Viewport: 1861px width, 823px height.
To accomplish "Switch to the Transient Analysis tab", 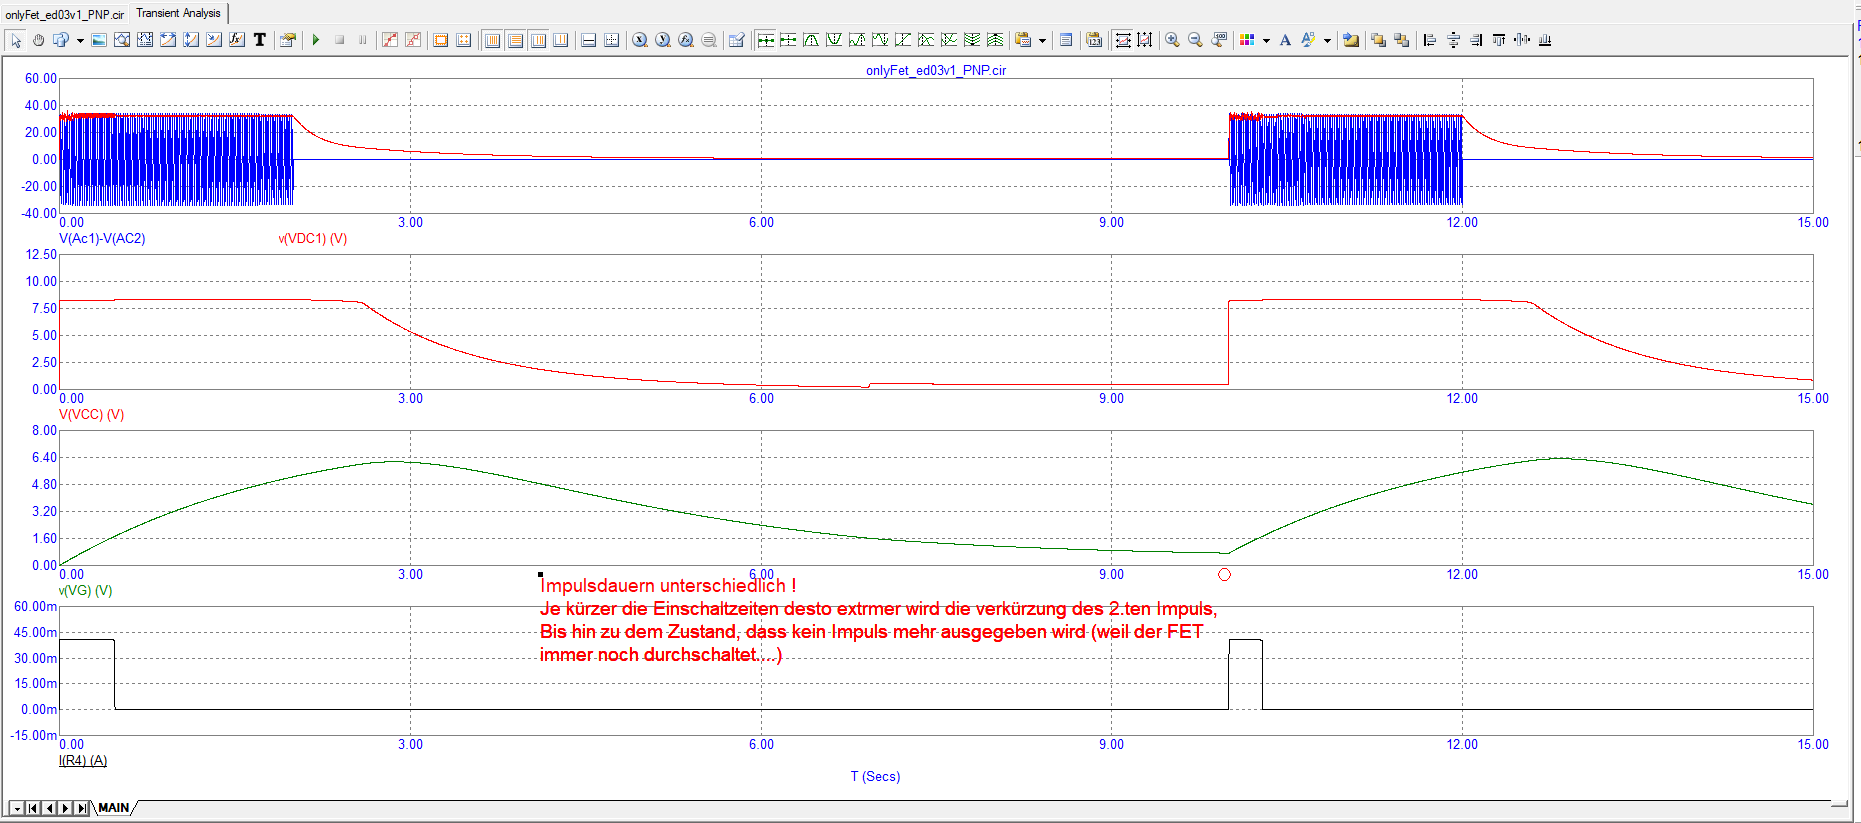I will pos(178,13).
